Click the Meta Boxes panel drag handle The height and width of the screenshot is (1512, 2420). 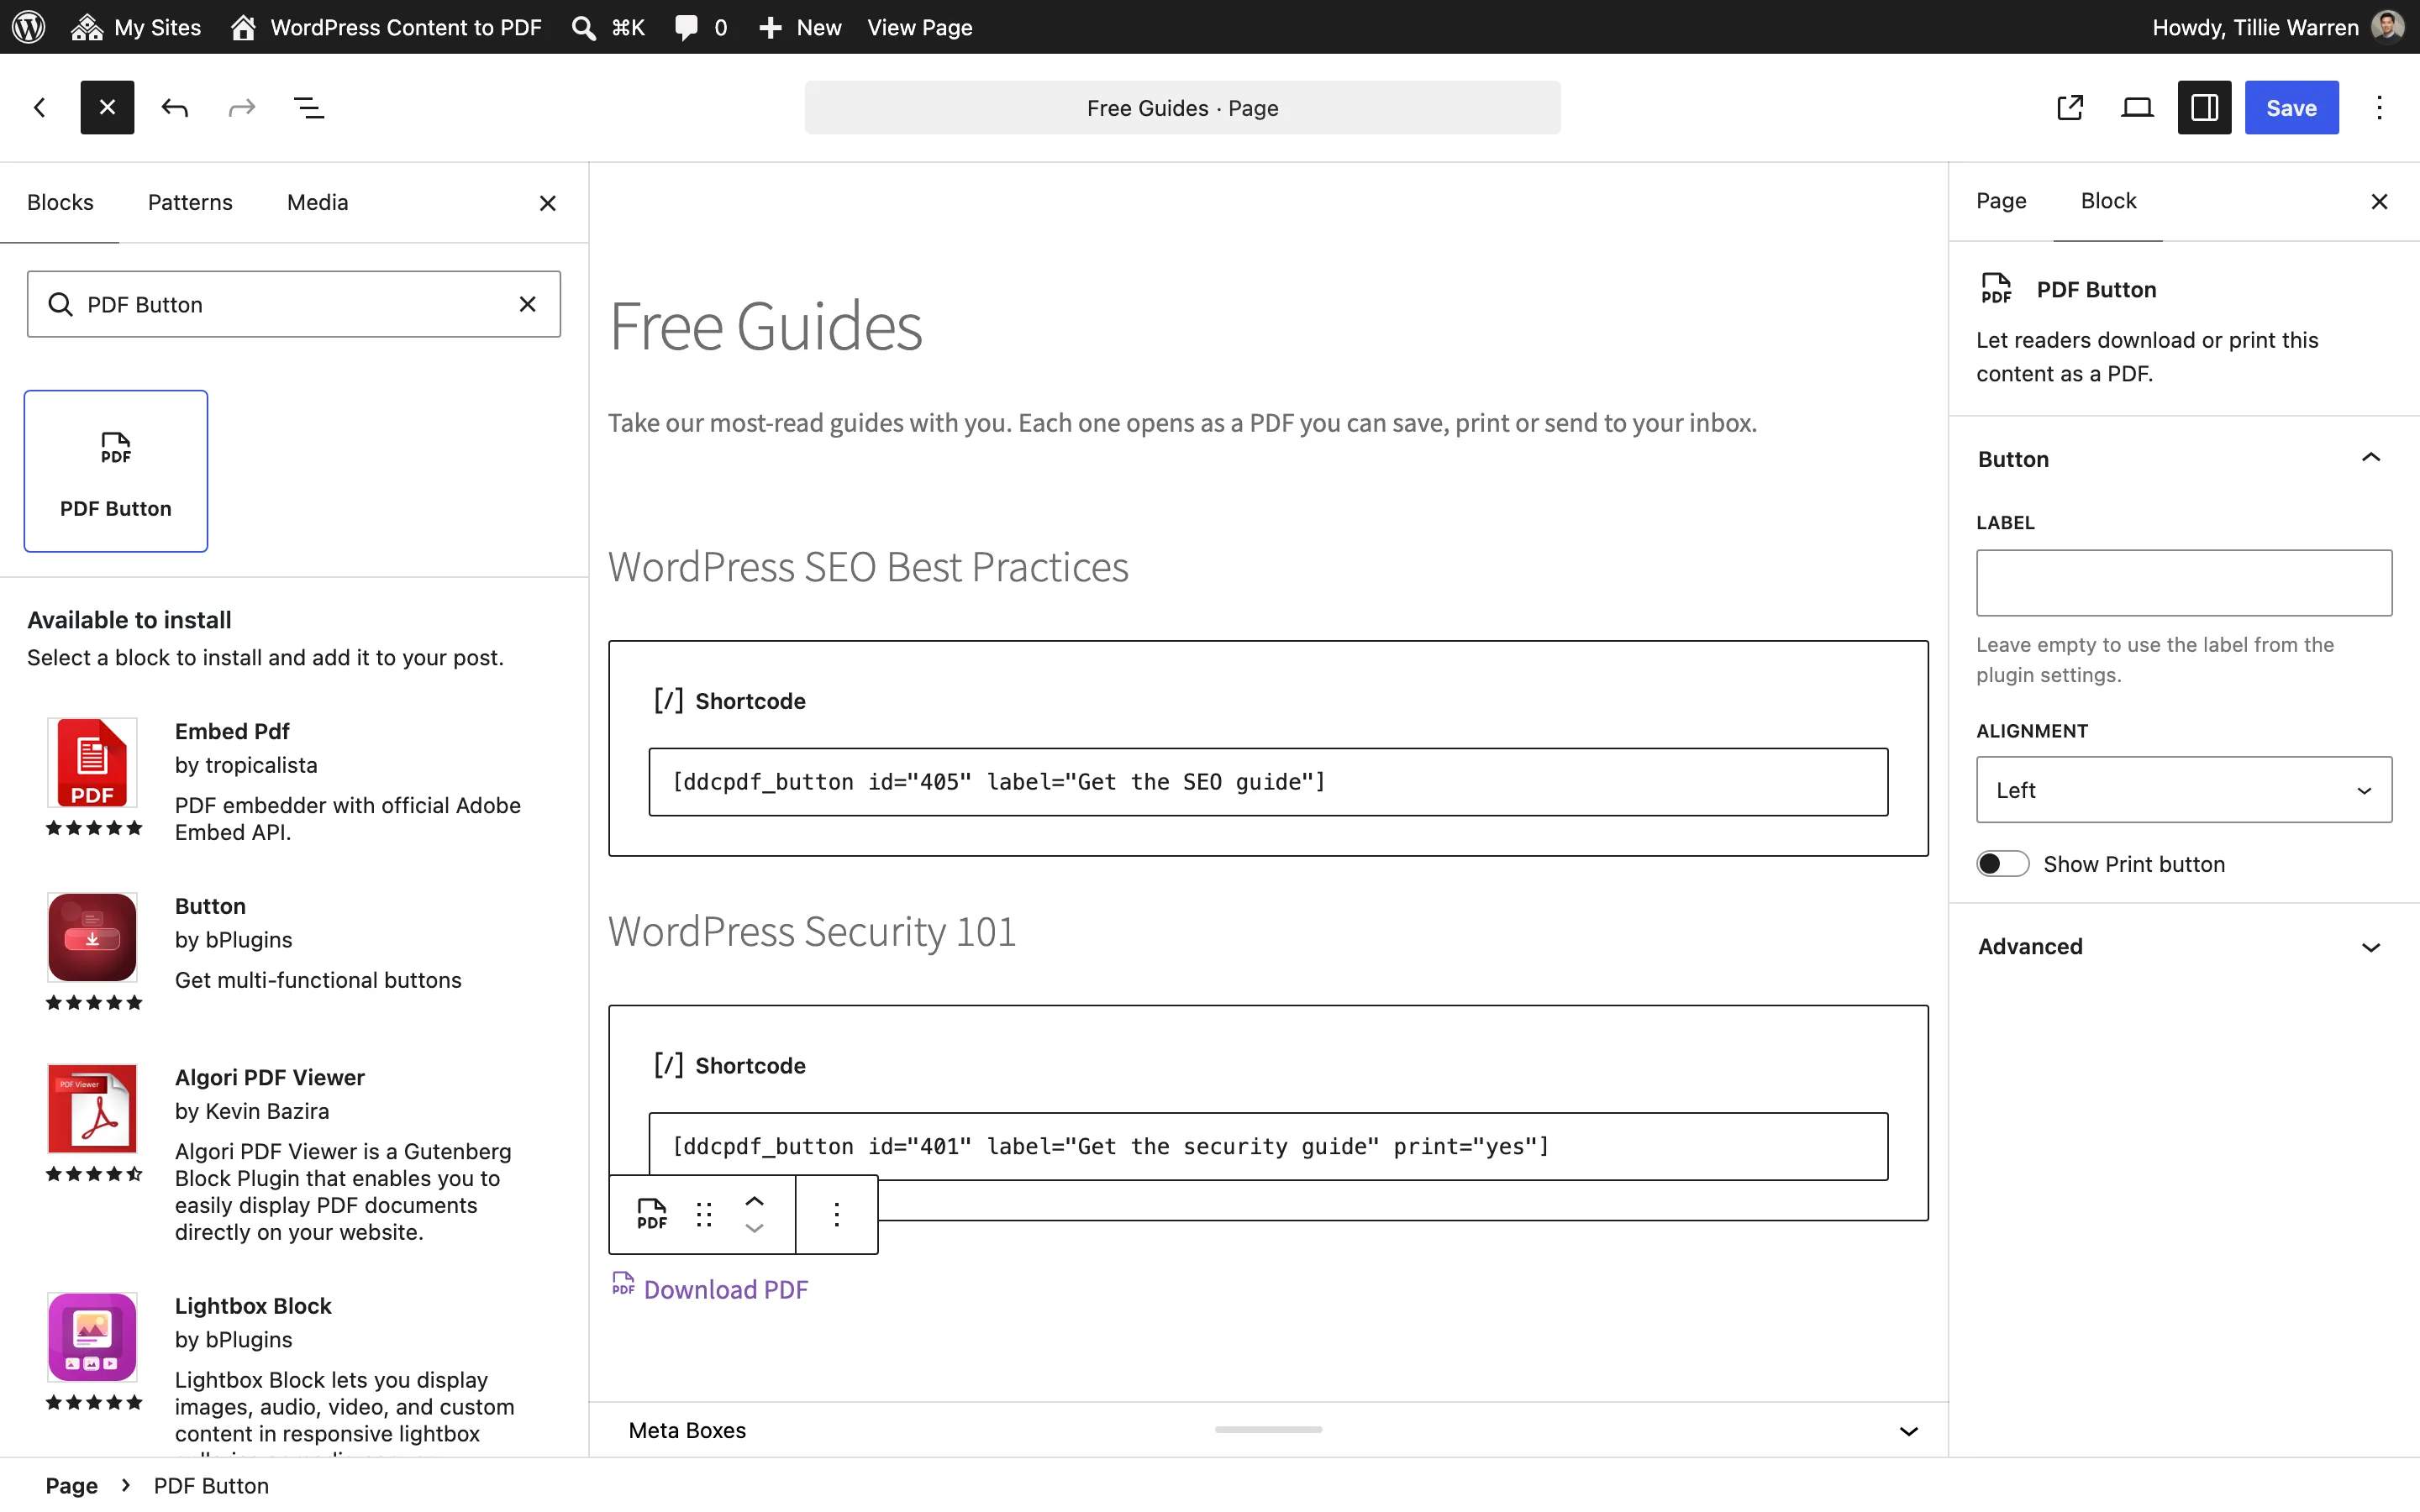coord(1268,1430)
